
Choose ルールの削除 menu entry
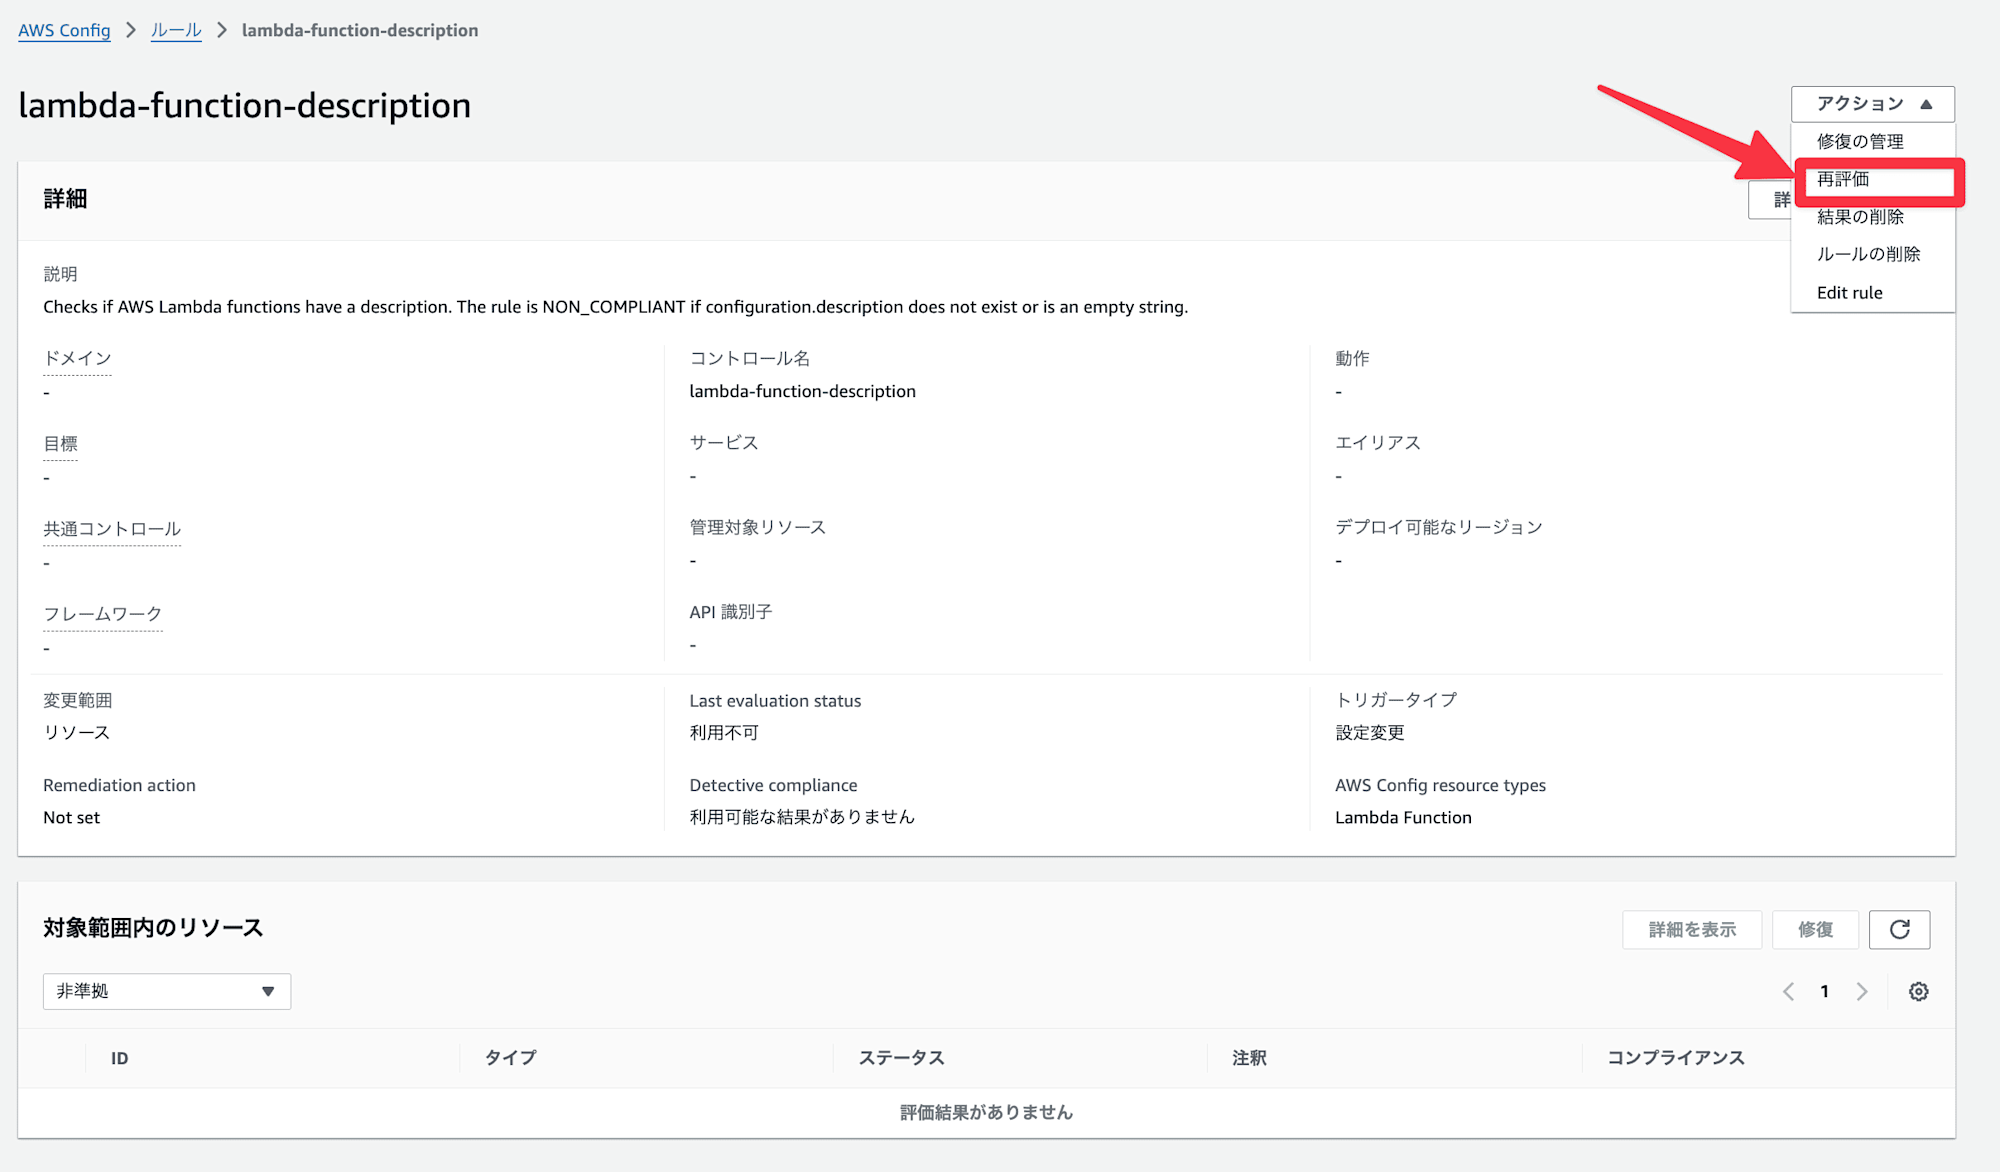click(x=1868, y=254)
